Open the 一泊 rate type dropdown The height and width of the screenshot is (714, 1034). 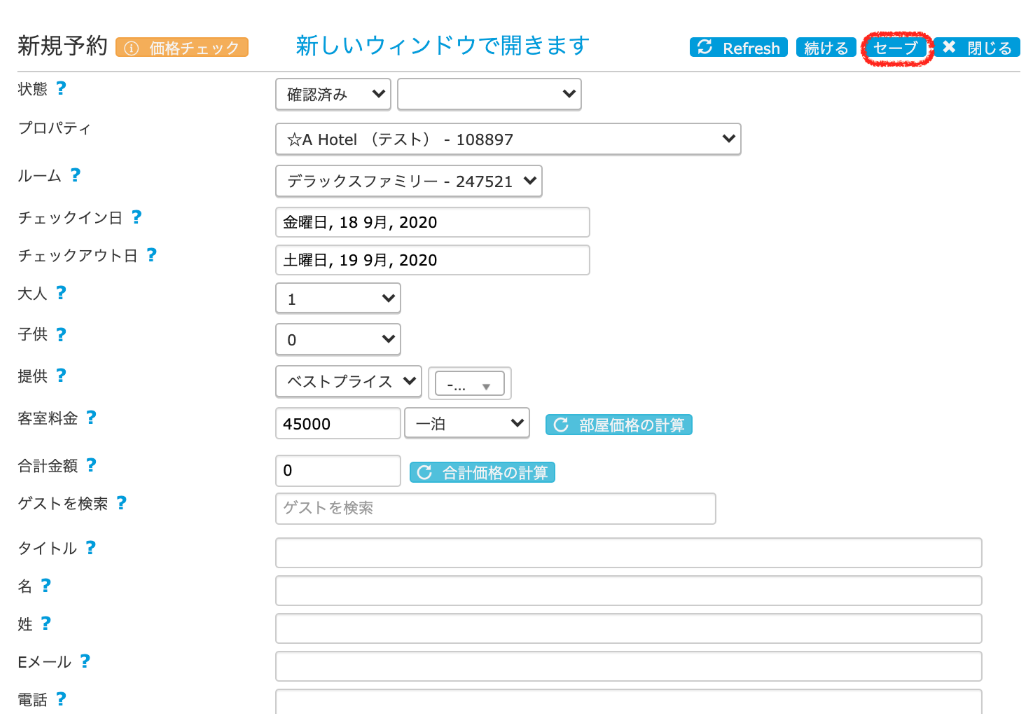466,423
